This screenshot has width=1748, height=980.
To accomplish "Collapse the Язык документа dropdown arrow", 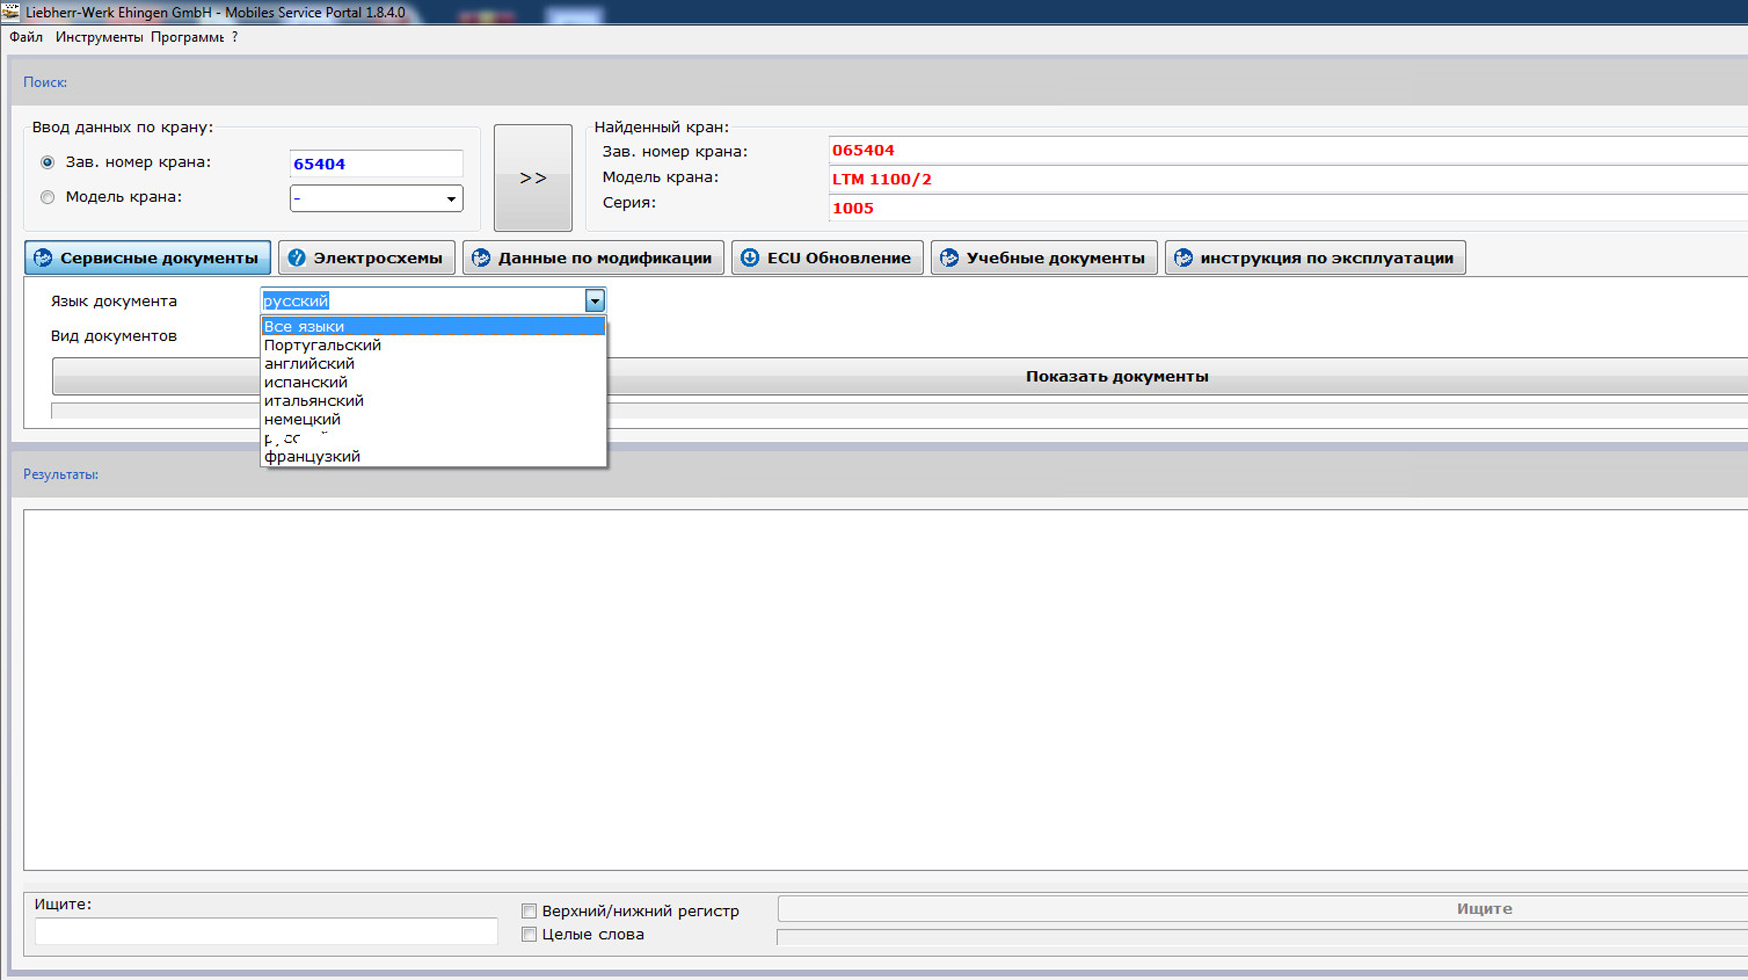I will pos(595,301).
